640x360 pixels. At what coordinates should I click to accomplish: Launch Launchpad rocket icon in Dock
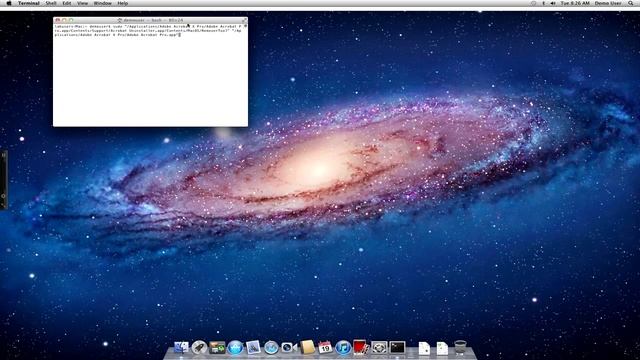199,347
